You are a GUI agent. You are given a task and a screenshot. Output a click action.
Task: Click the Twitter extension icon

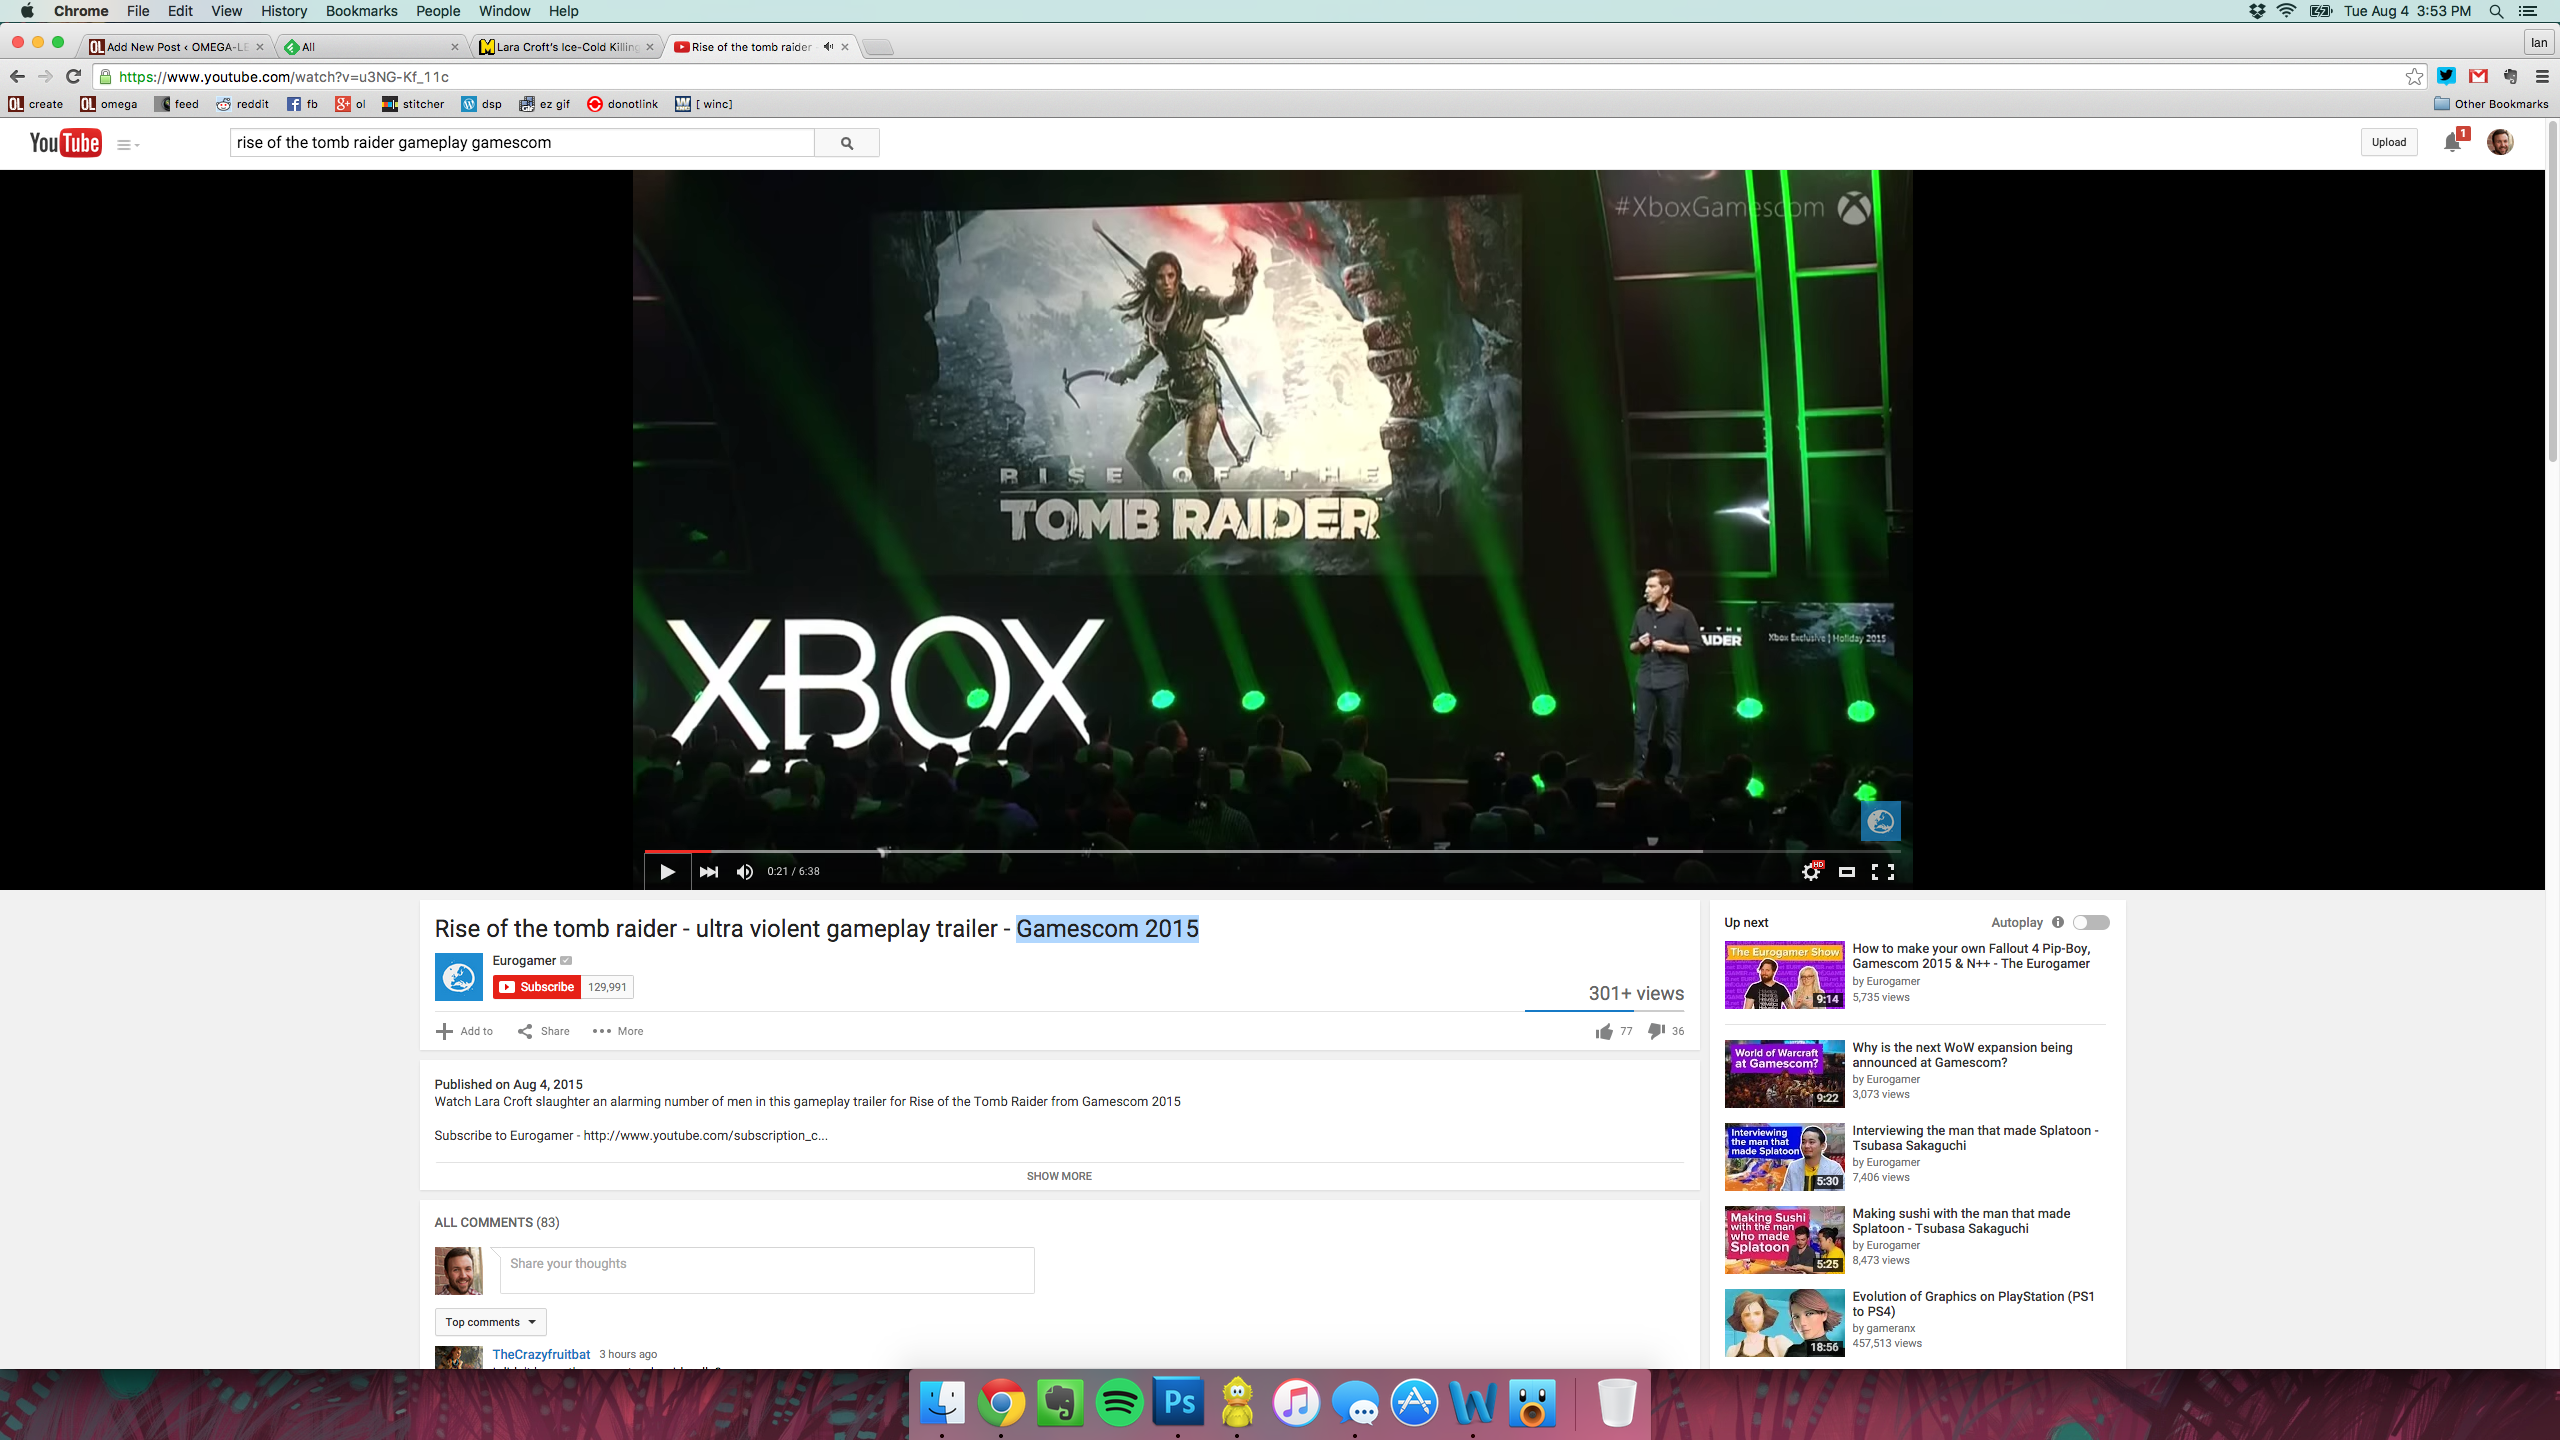tap(2446, 76)
